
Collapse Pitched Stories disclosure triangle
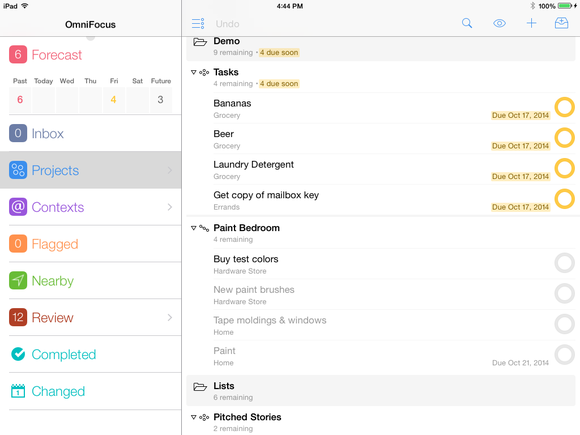pos(193,417)
